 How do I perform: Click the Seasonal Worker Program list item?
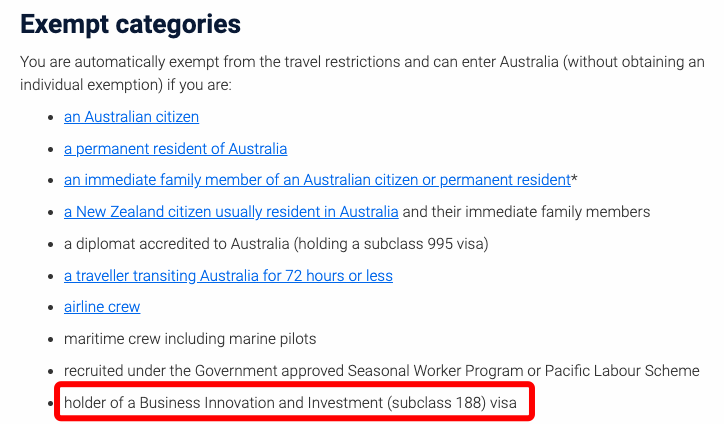(x=381, y=371)
